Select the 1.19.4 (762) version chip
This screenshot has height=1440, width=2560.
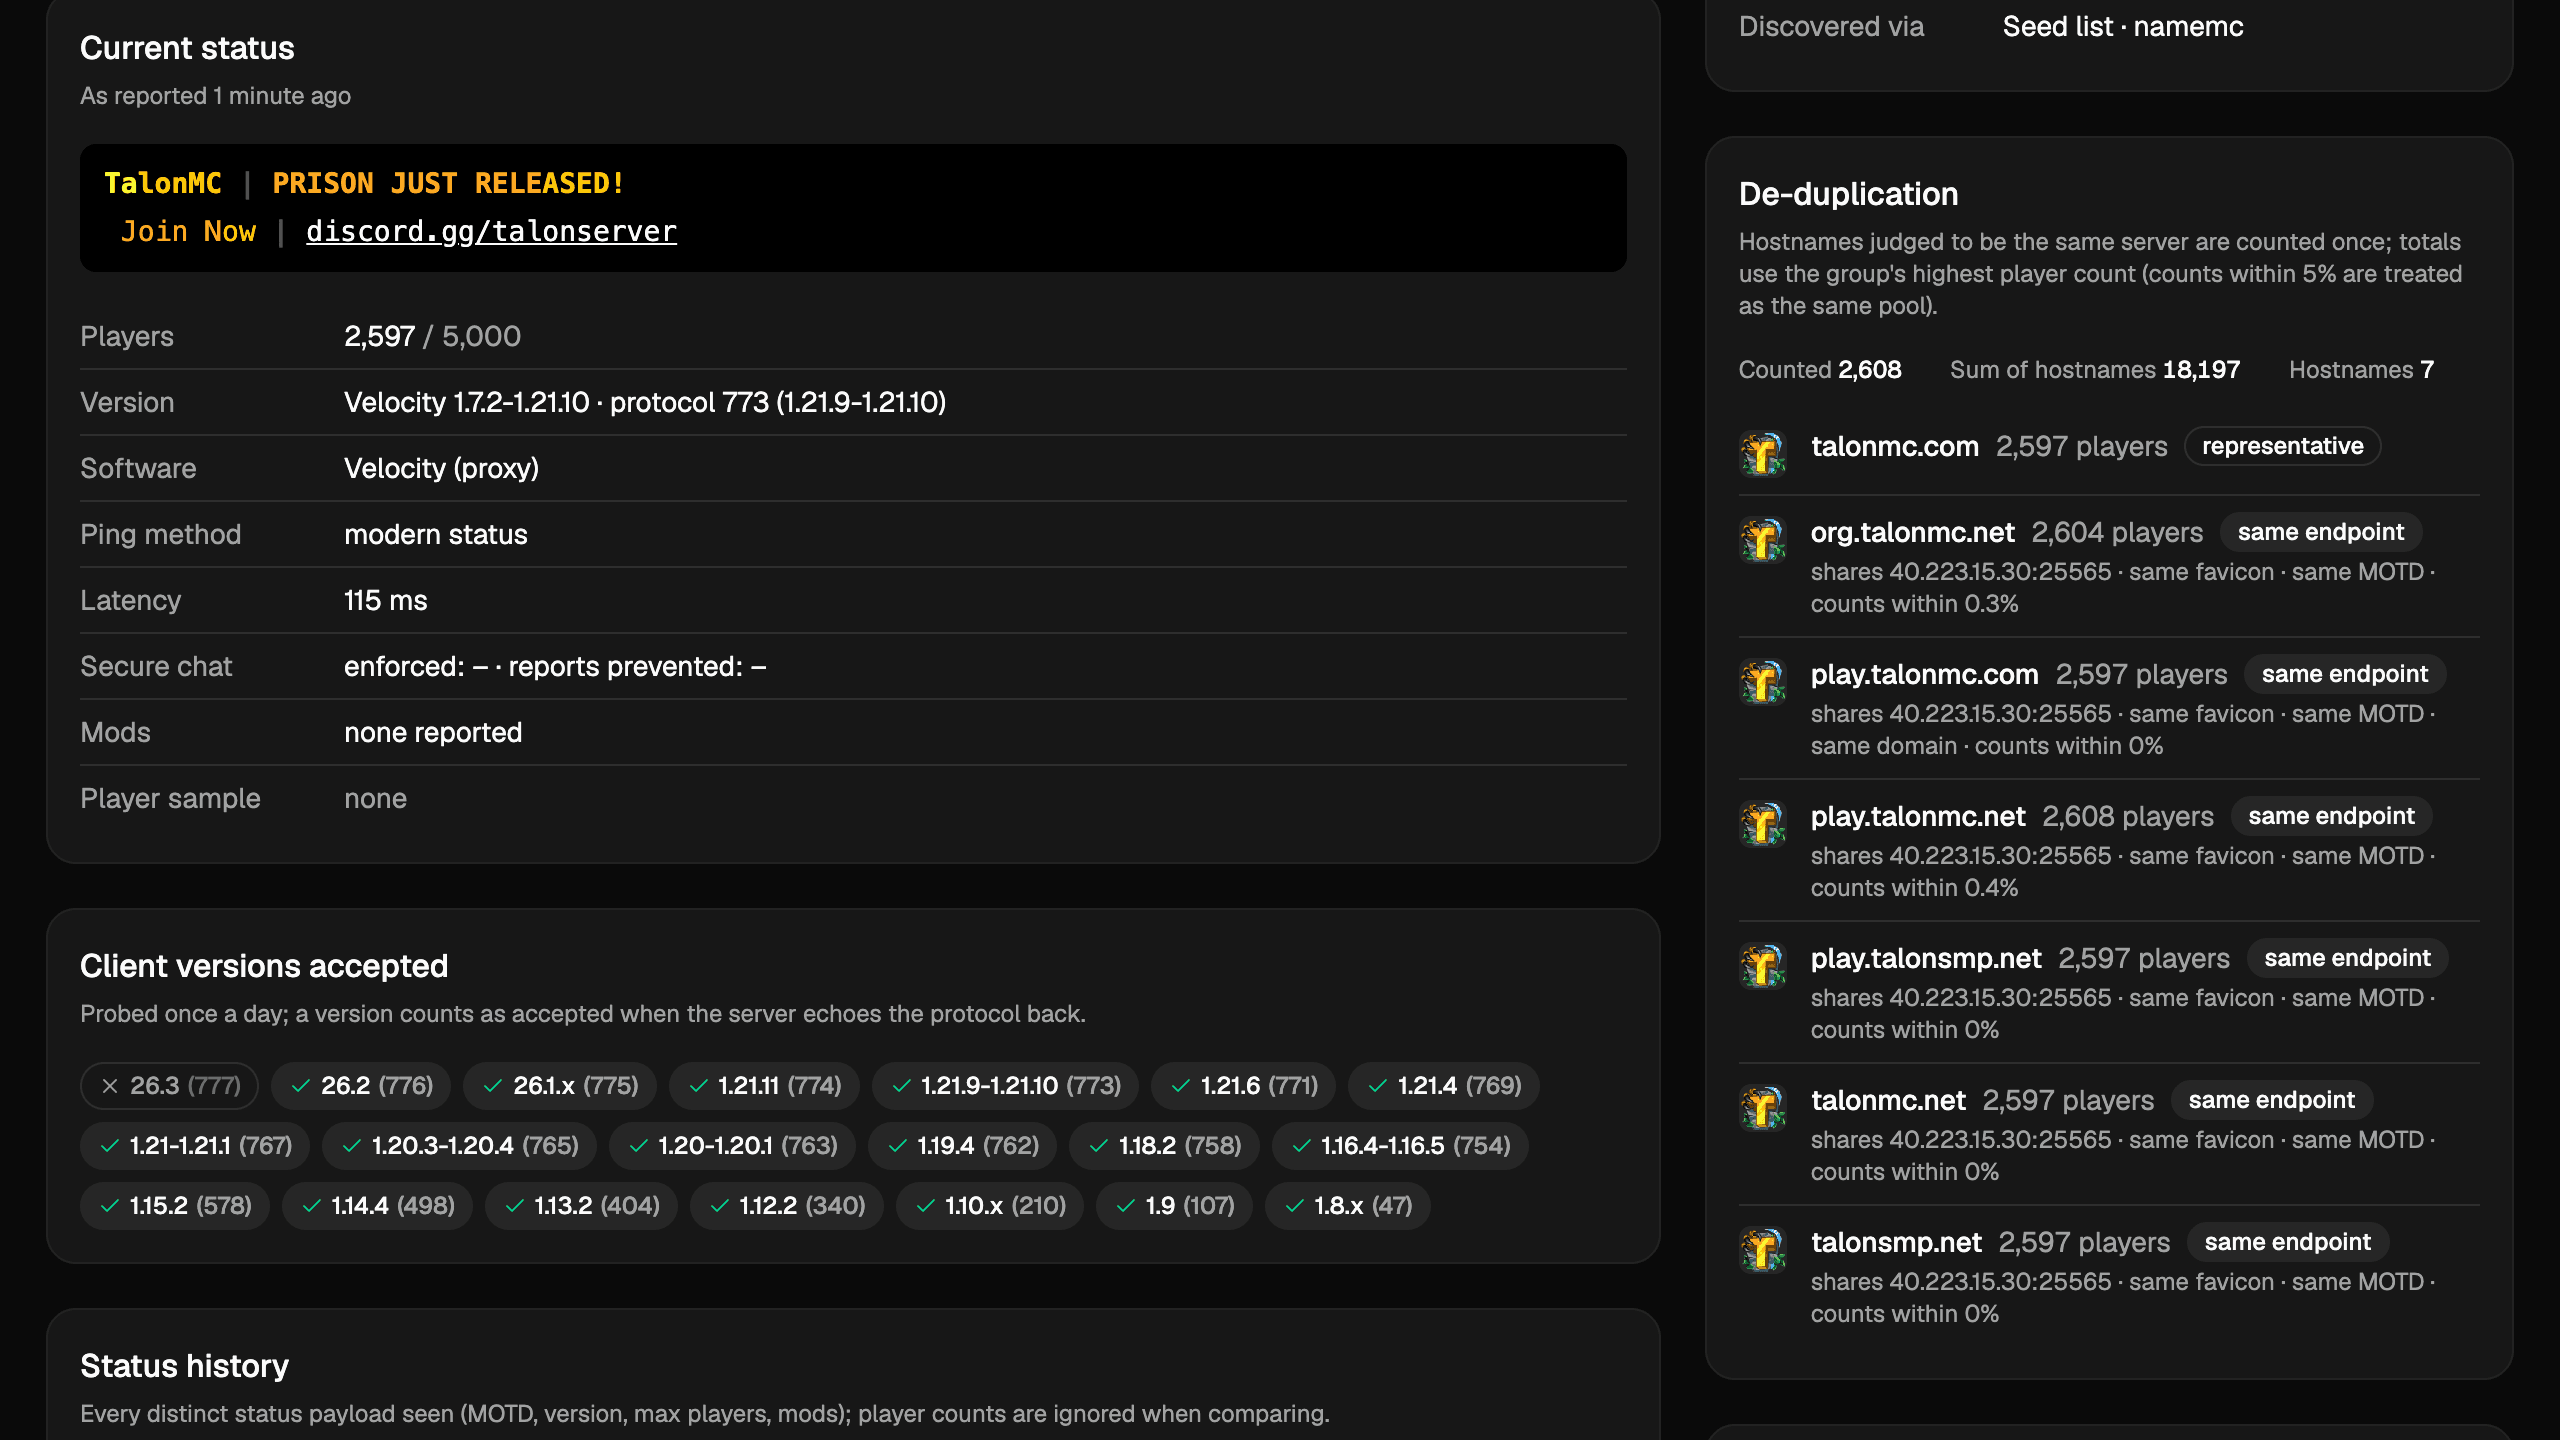[x=962, y=1146]
